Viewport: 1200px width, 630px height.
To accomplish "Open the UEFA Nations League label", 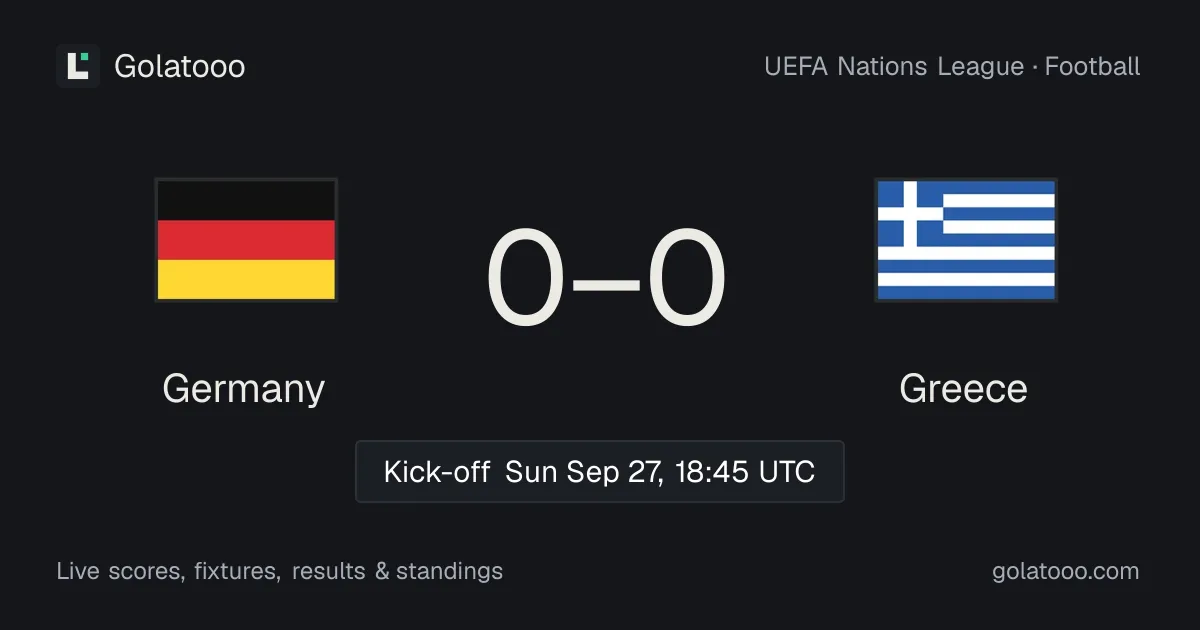I will tap(894, 67).
